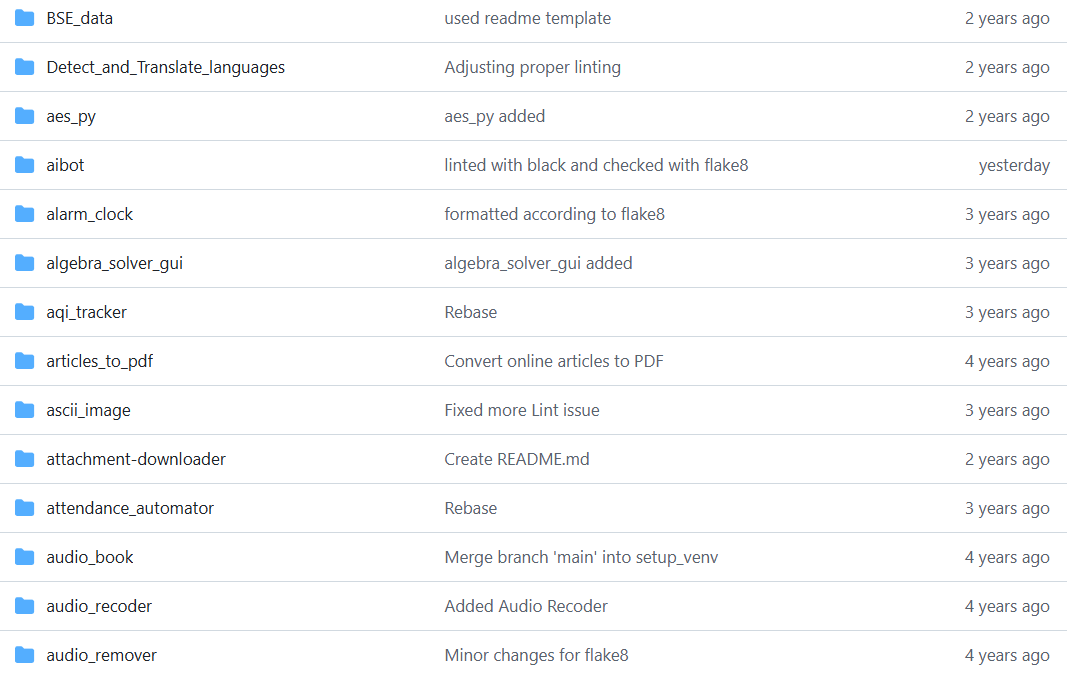The image size is (1067, 676).
Task: Open the algebra_solver_gui directory
Action: click(x=114, y=263)
